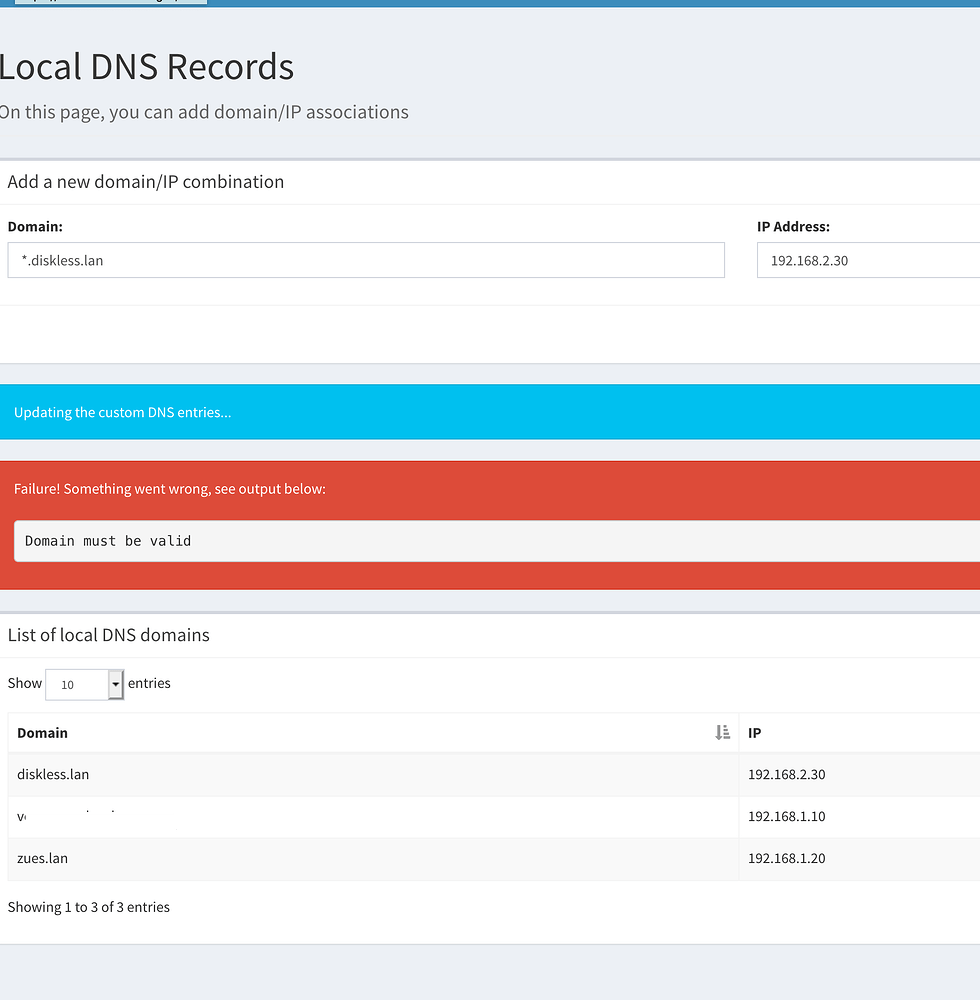Click the Local DNS Records page heading
Viewport: 980px width, 1000px height.
point(147,66)
